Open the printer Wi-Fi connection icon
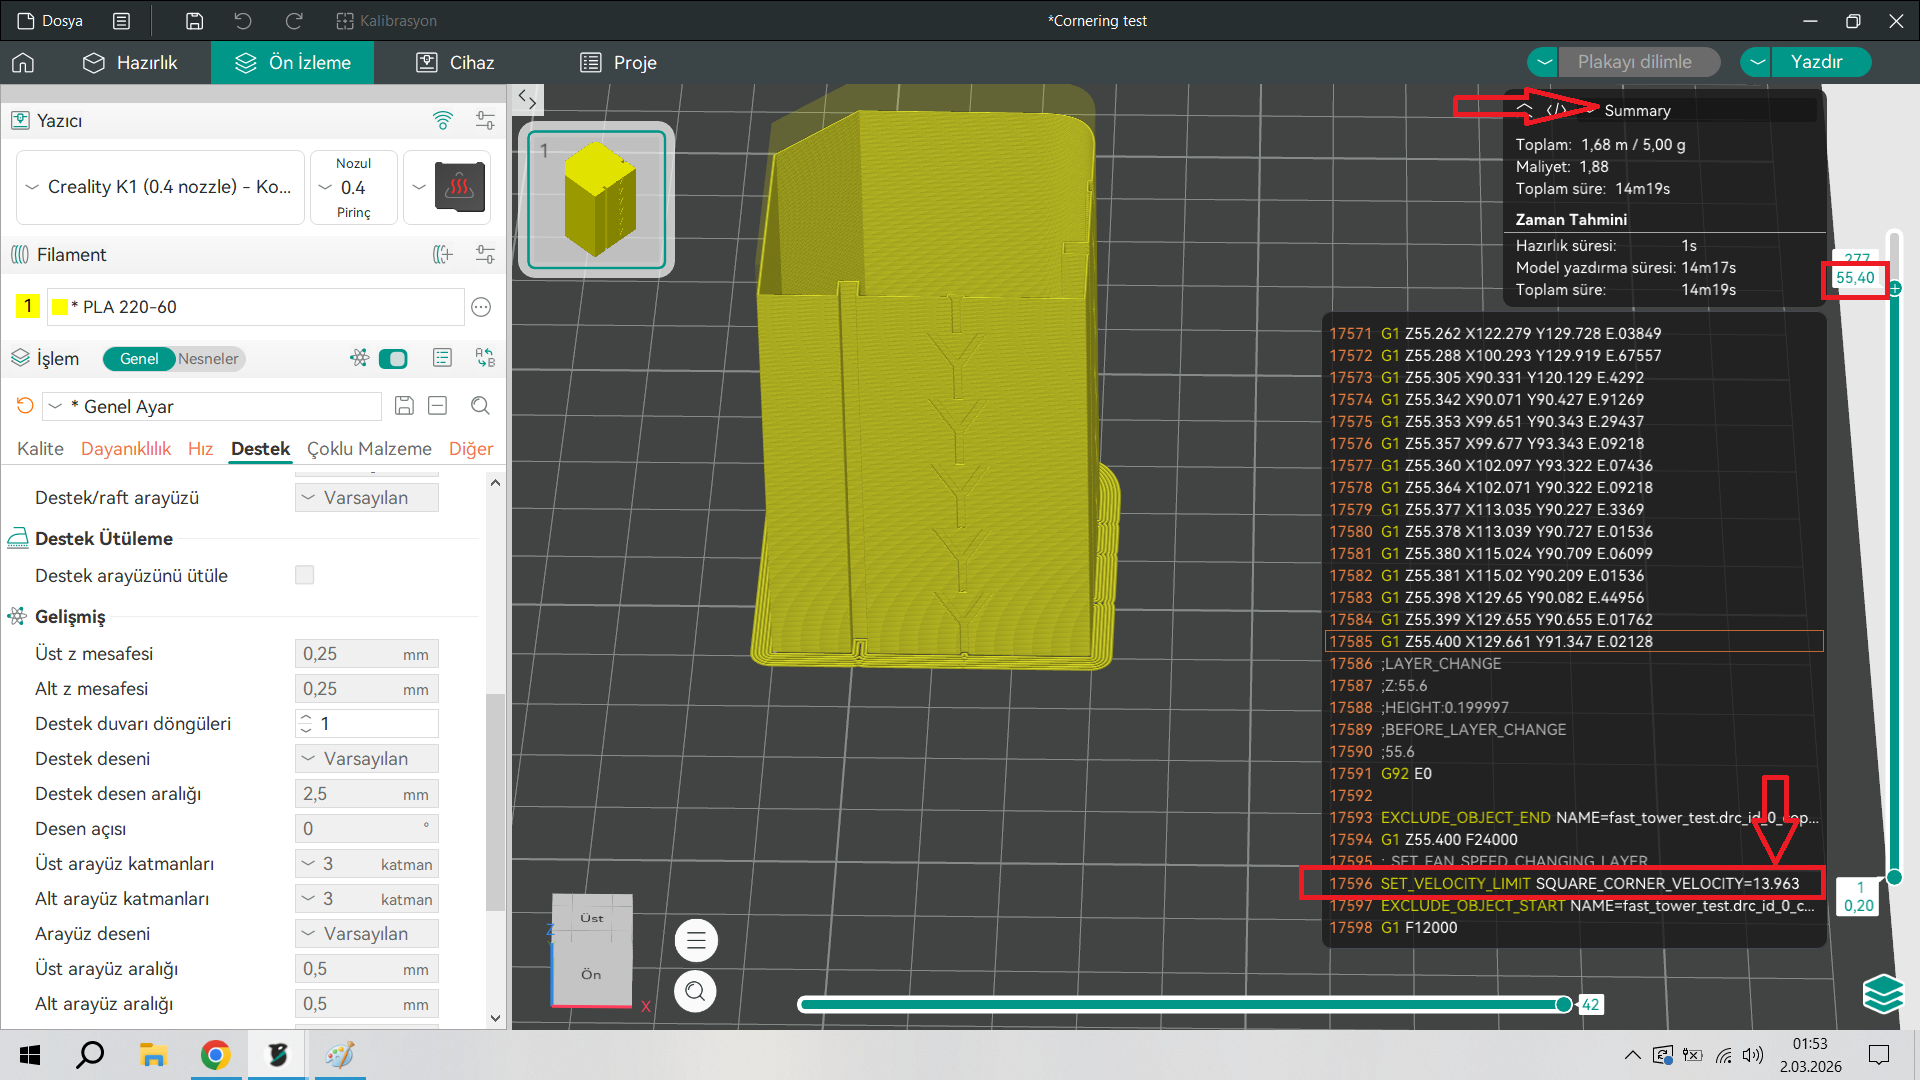 (x=443, y=121)
